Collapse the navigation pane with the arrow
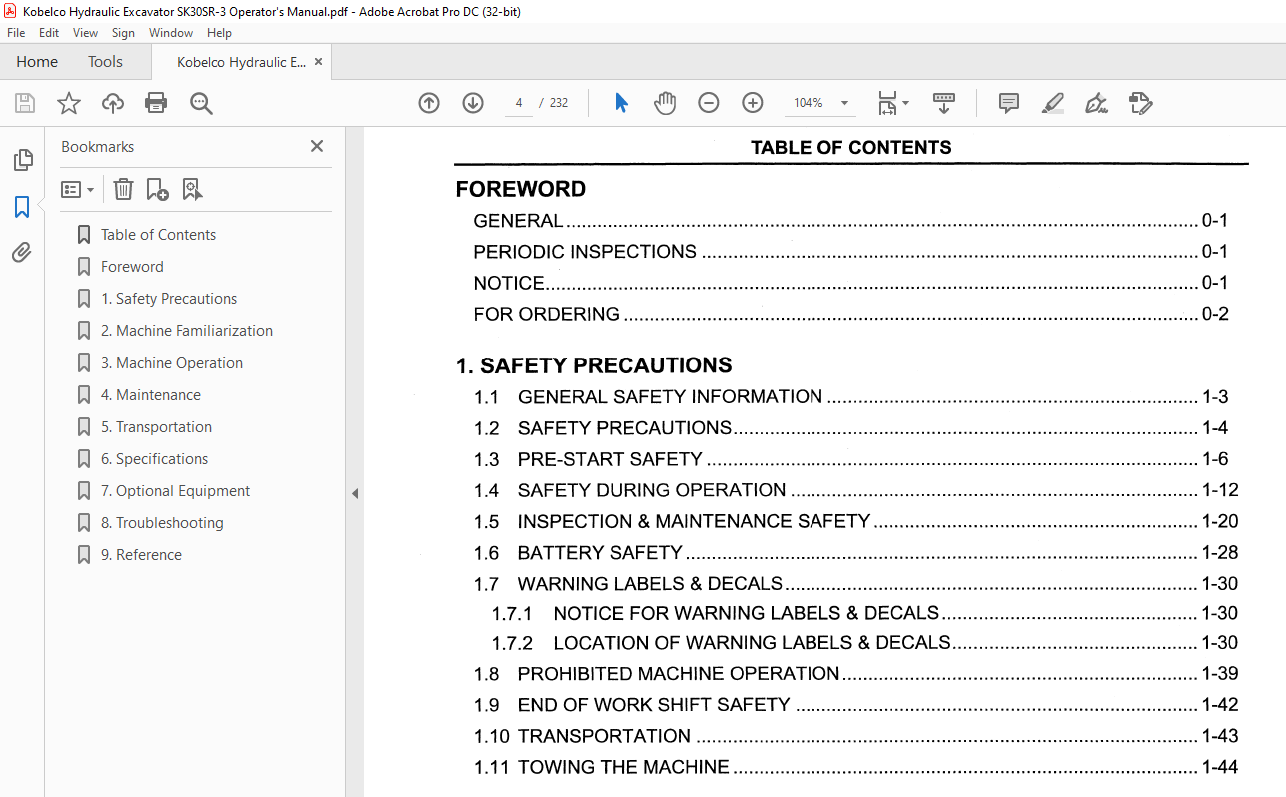 (354, 493)
